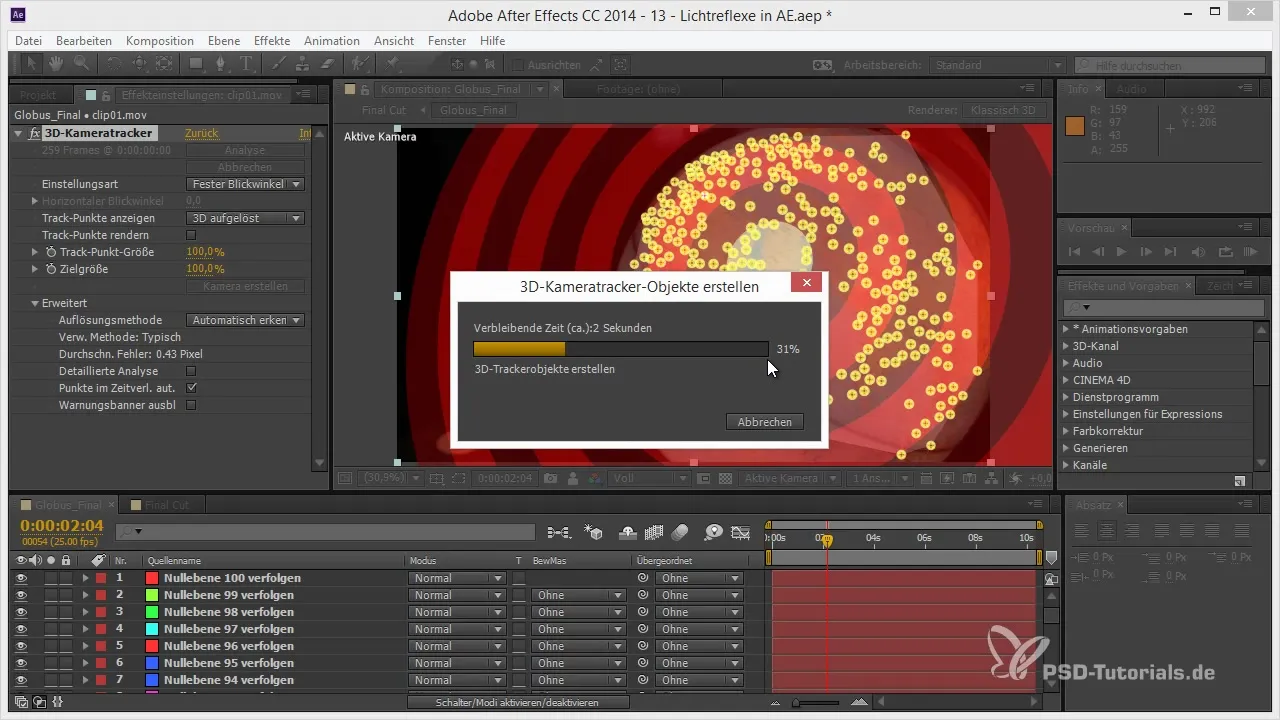The height and width of the screenshot is (720, 1280).
Task: Open the Fenster menu
Action: coord(447,41)
